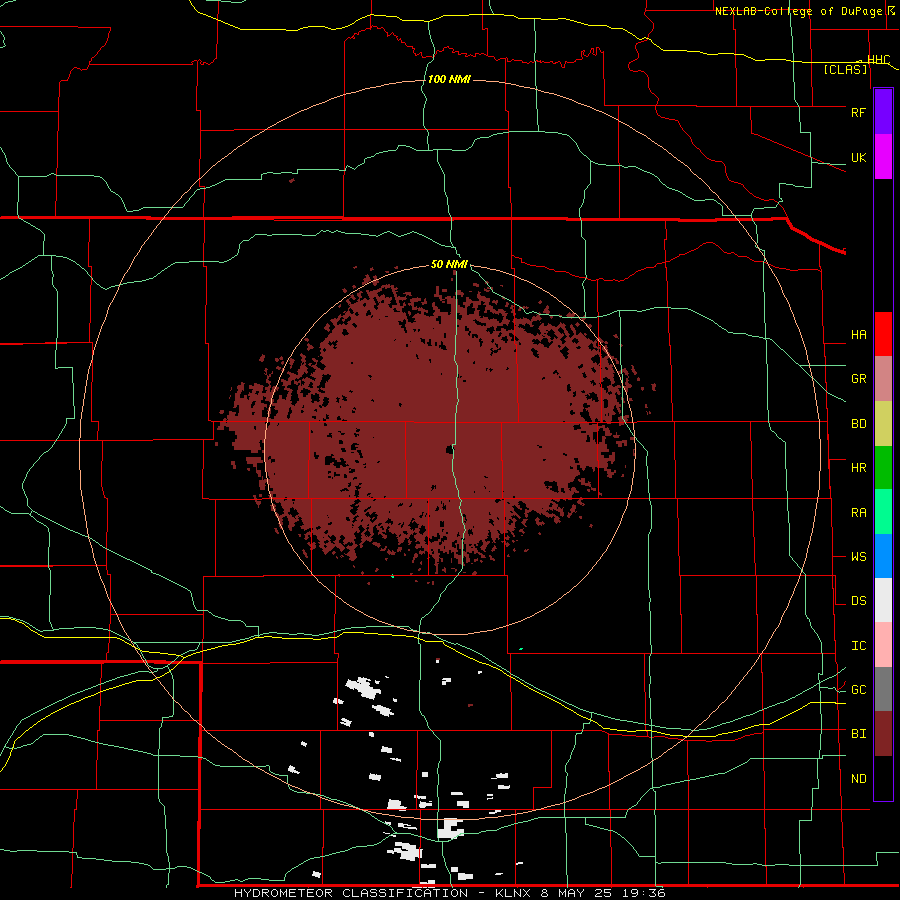Viewport: 900px width, 900px height.
Task: Click the "HR" legend label
Action: 858,468
